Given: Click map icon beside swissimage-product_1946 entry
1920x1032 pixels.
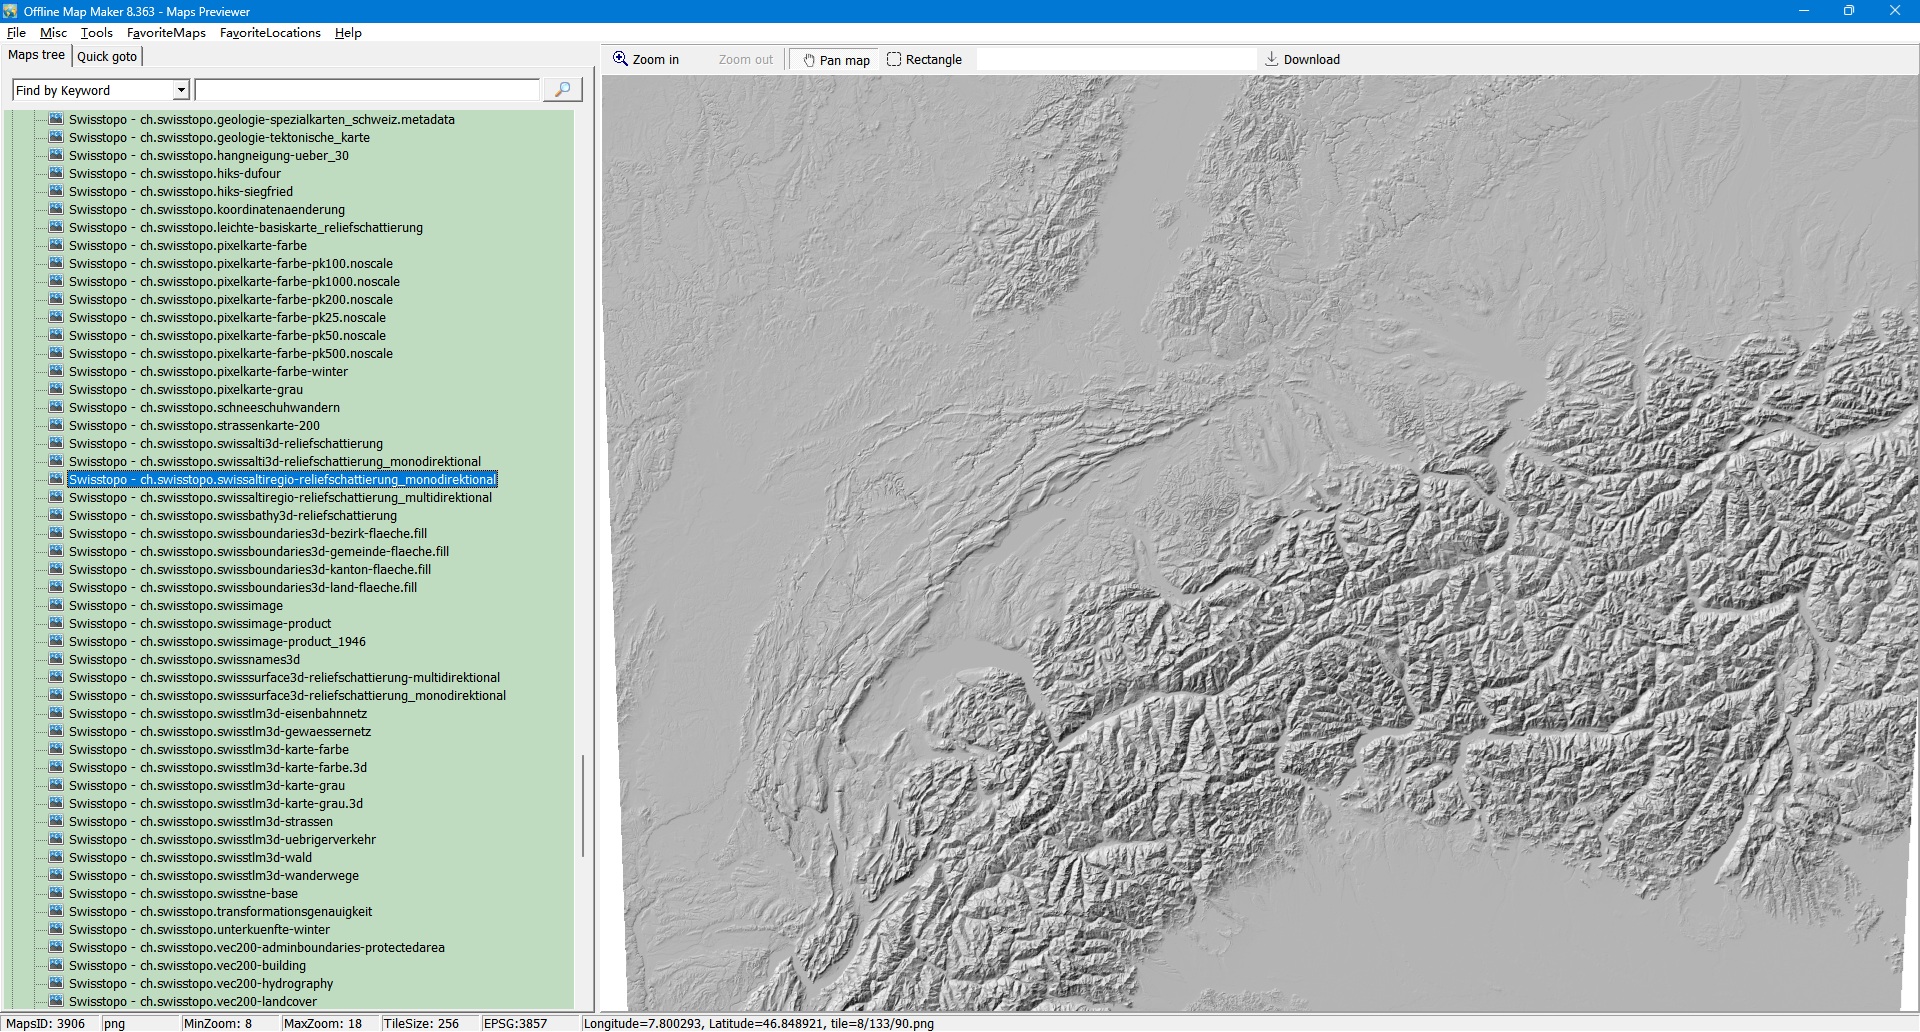Looking at the screenshot, I should coord(56,641).
